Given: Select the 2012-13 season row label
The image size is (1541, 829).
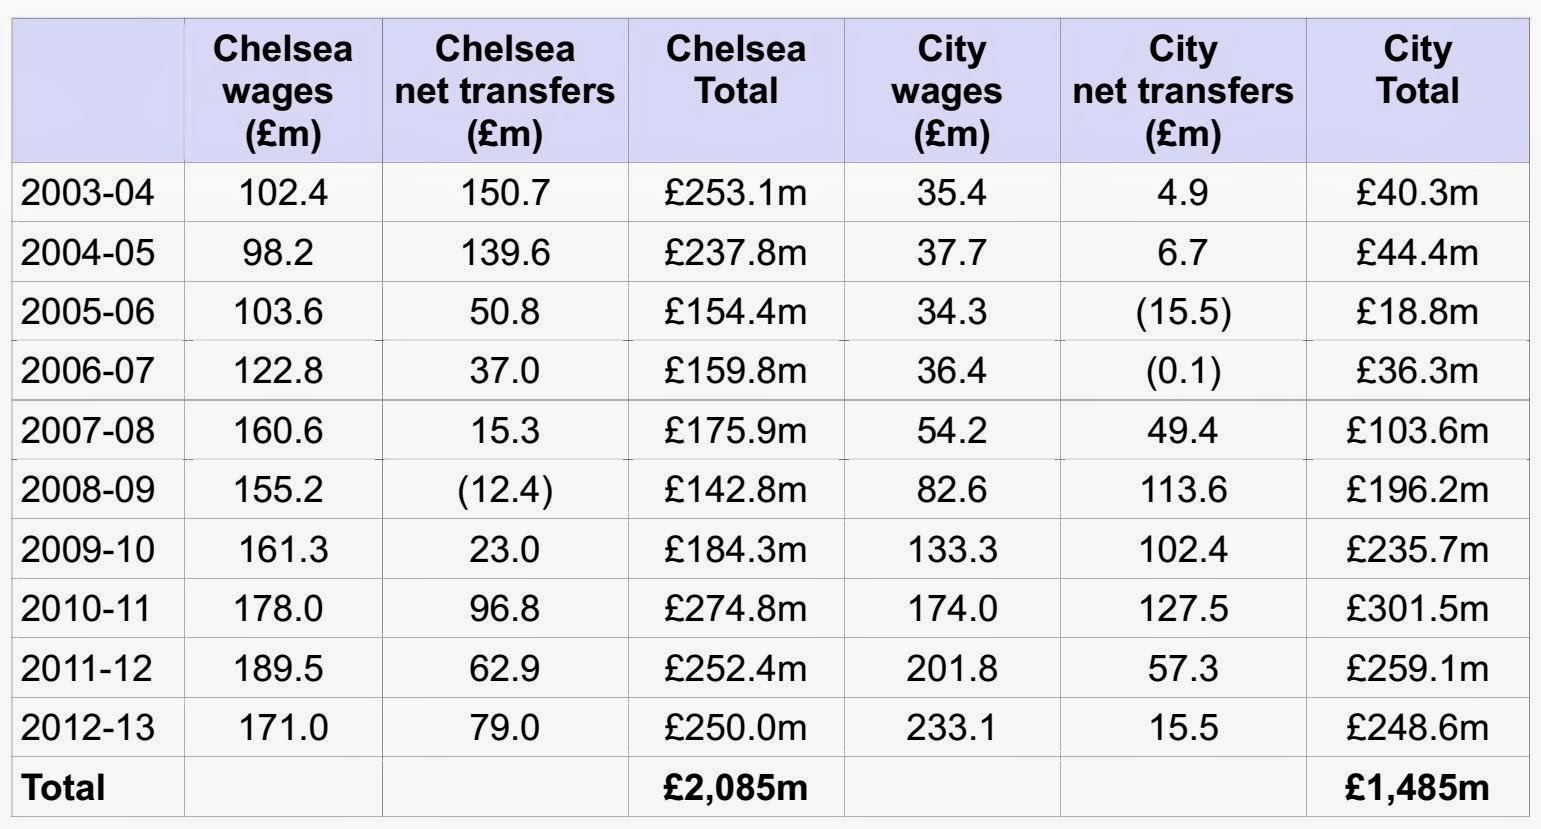Looking at the screenshot, I should 88,727.
